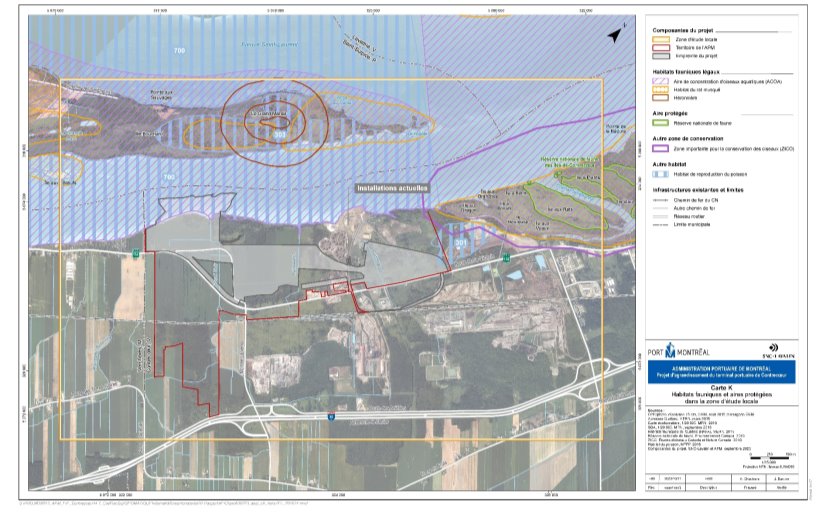Click 'Infrastructures existantes et limites' heading
Viewport: 826px width, 520px height.
click(698, 190)
